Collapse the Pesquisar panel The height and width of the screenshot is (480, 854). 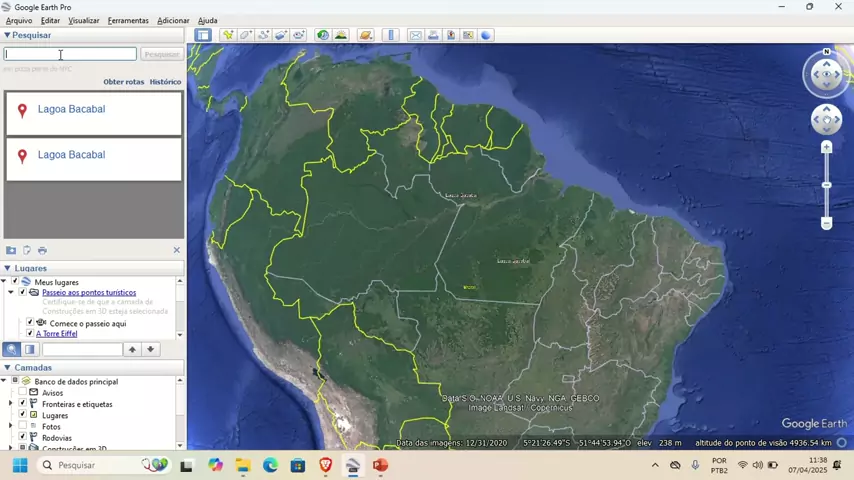coord(7,35)
